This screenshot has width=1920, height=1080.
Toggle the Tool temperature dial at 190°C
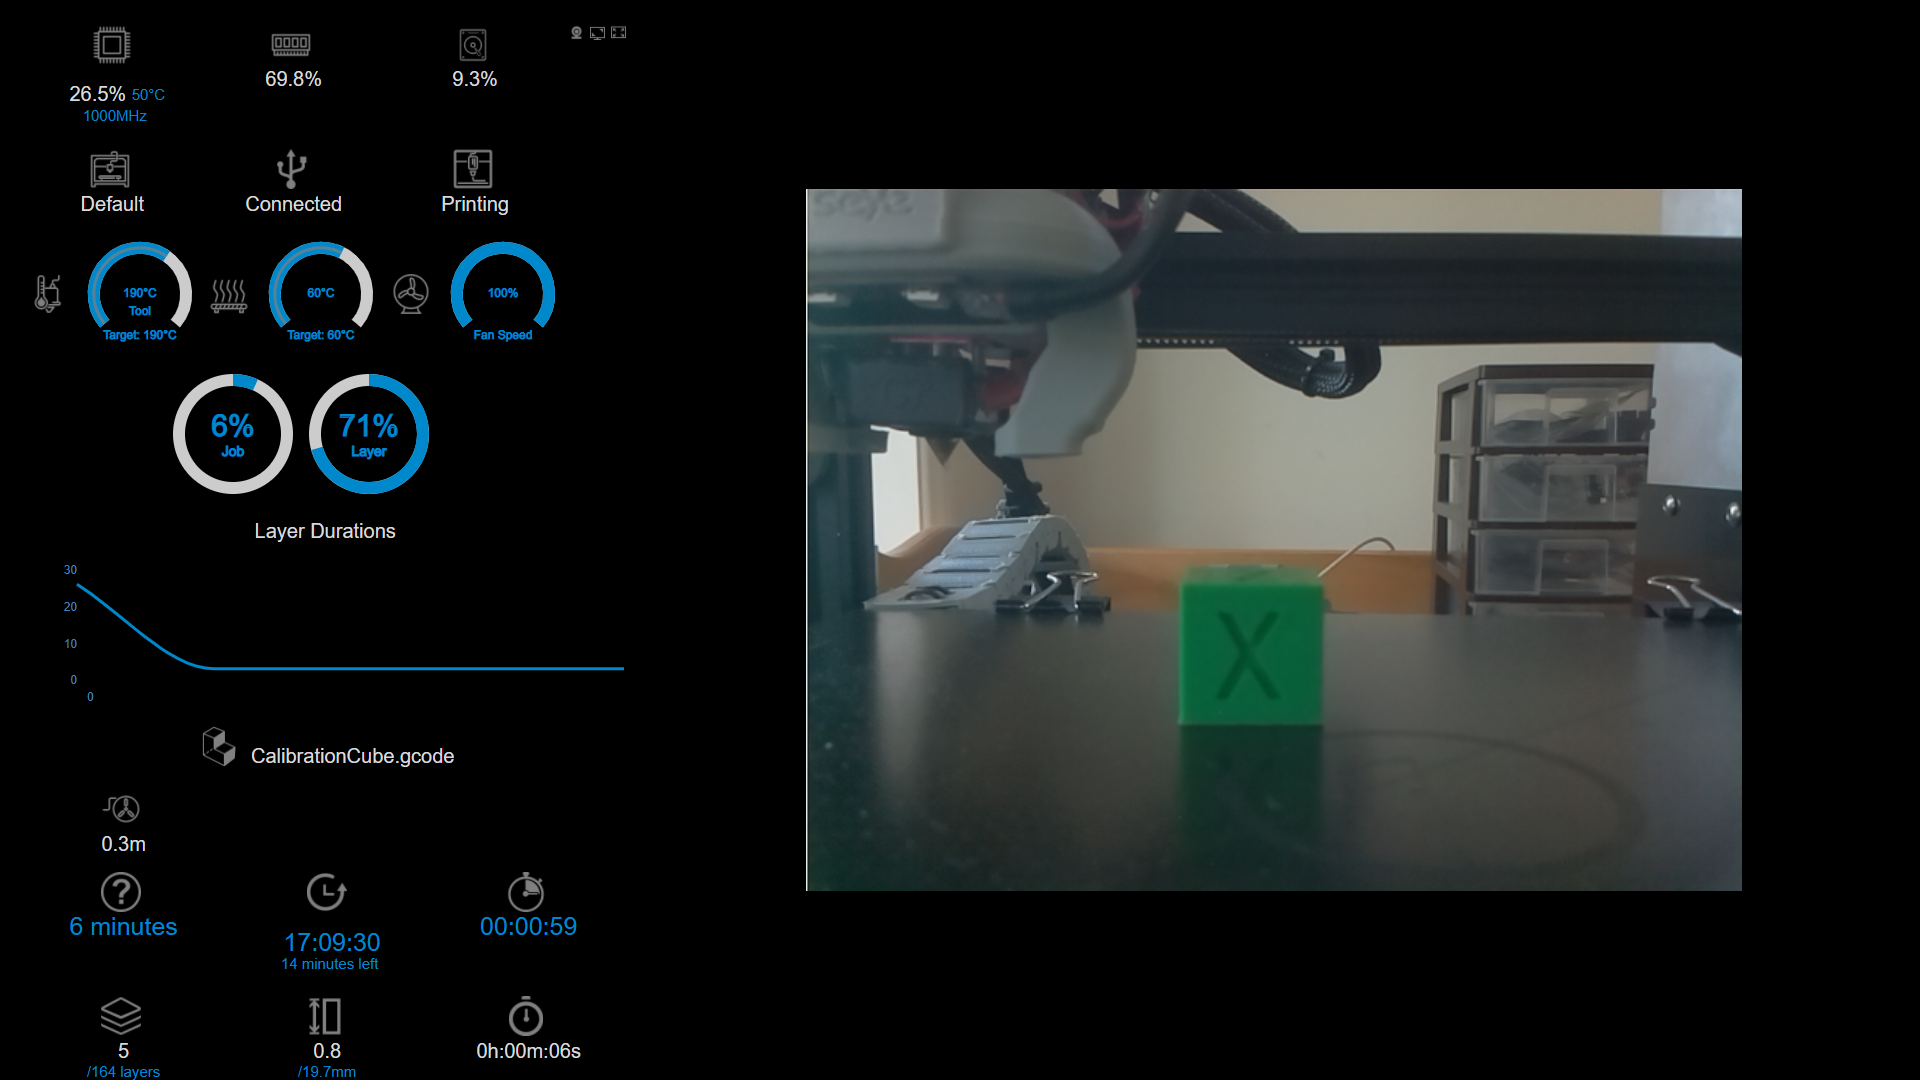138,293
